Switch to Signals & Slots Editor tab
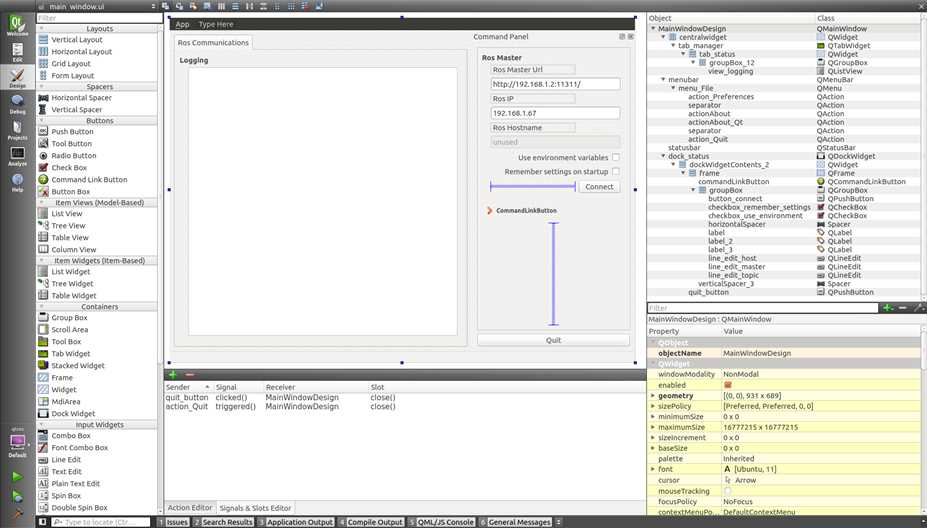The height and width of the screenshot is (528, 927). pos(255,508)
